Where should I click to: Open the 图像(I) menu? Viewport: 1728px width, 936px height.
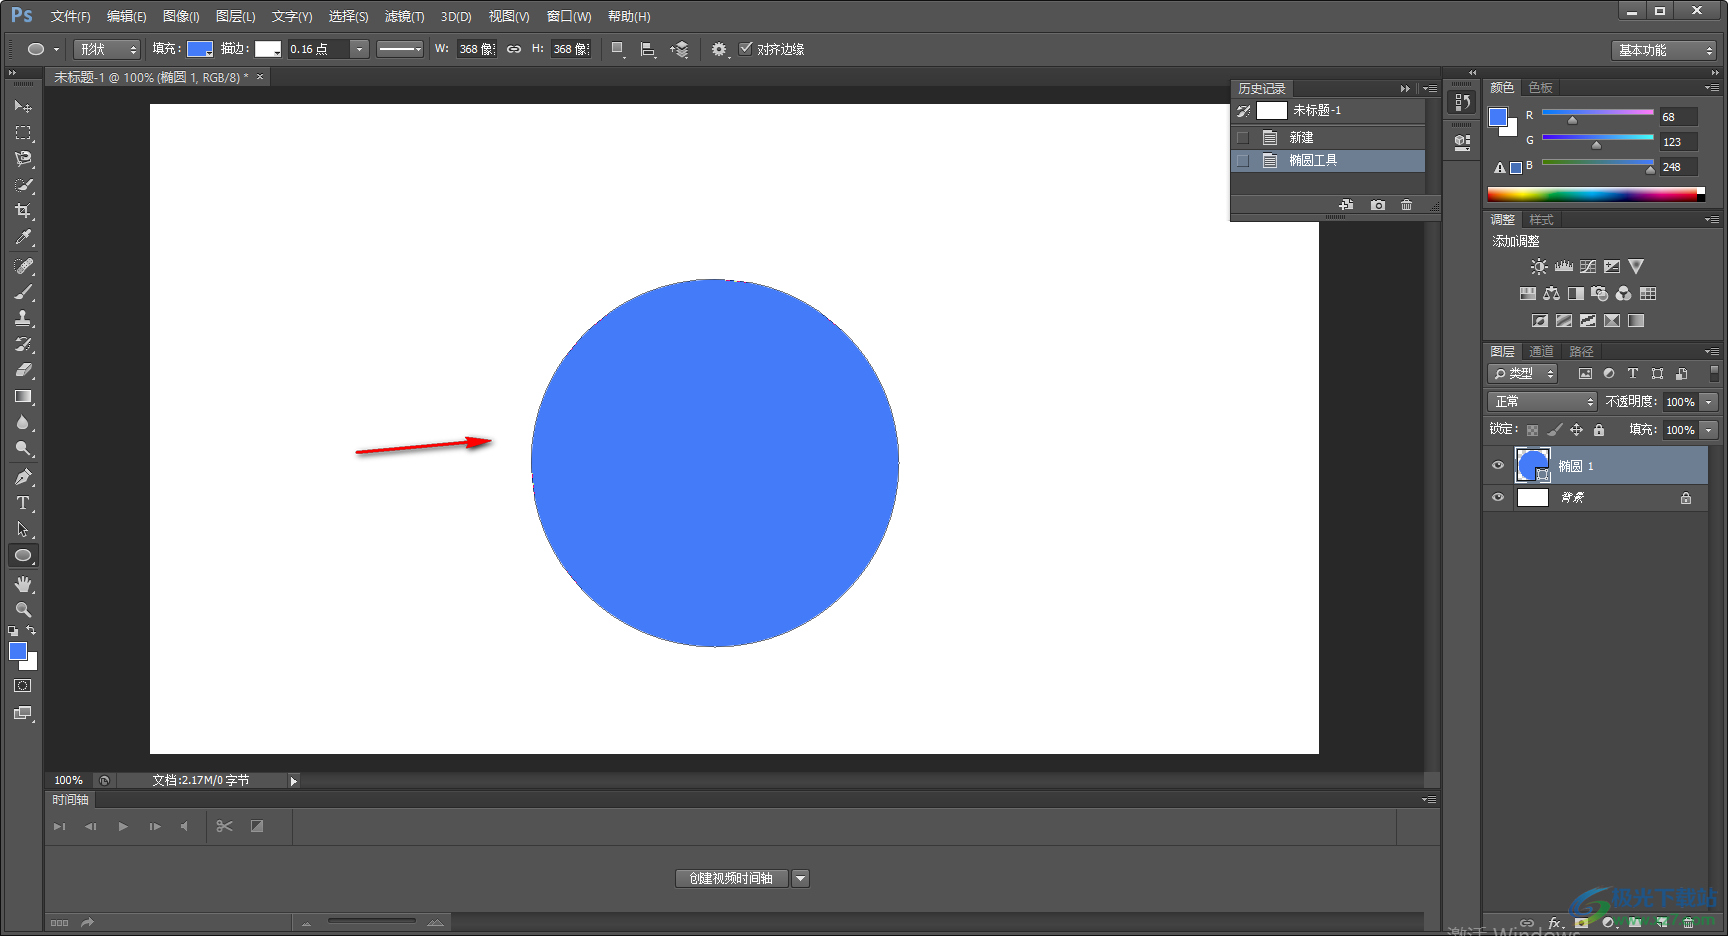pyautogui.click(x=181, y=16)
